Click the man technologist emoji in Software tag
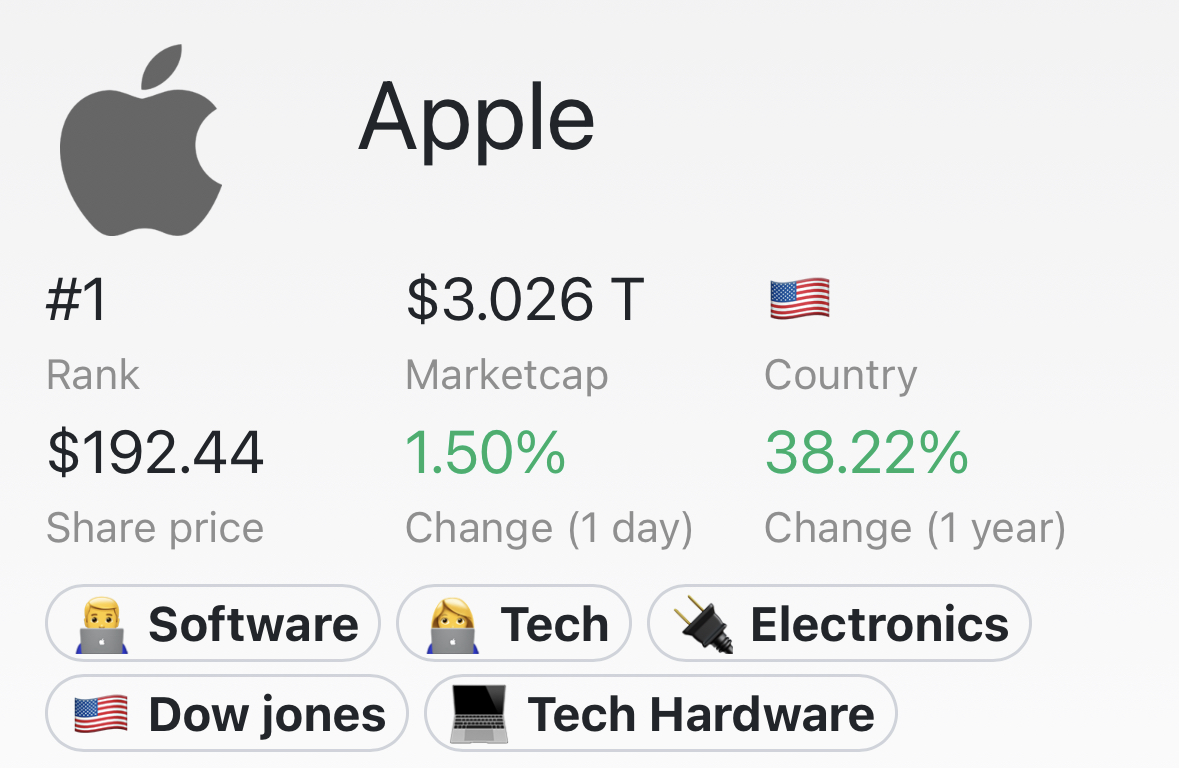This screenshot has width=1179, height=768. [x=102, y=625]
